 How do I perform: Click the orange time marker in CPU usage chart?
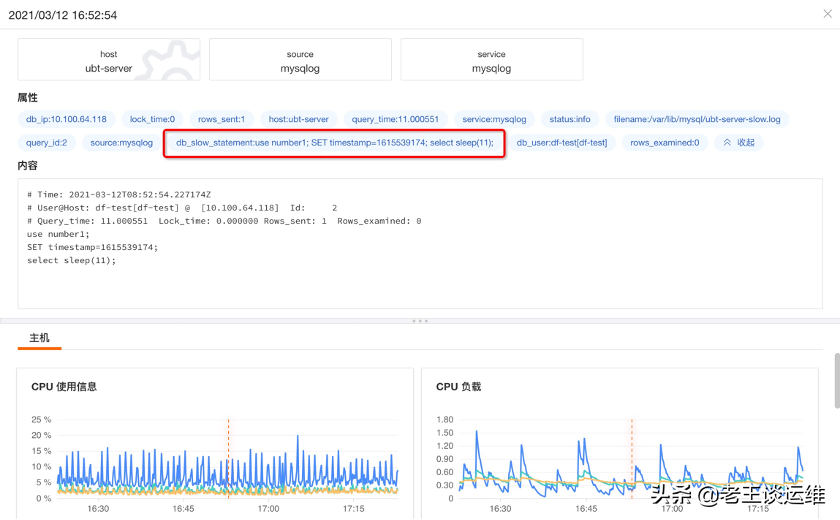[229, 459]
